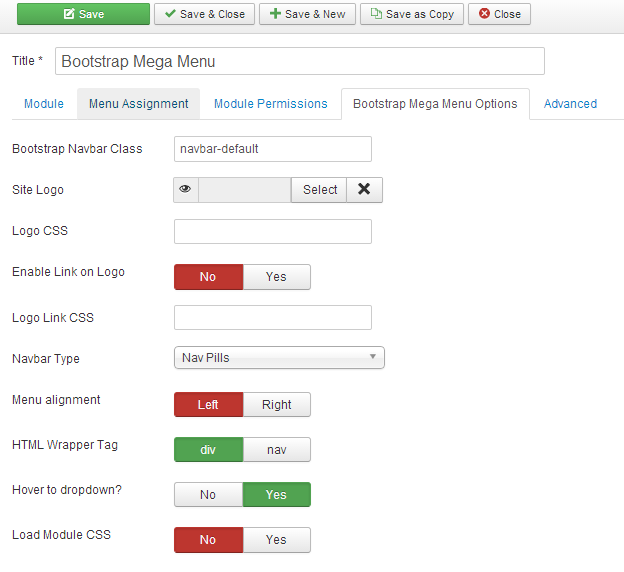Focus the Title input field
Screen dimensions: 624x572
click(x=300, y=61)
